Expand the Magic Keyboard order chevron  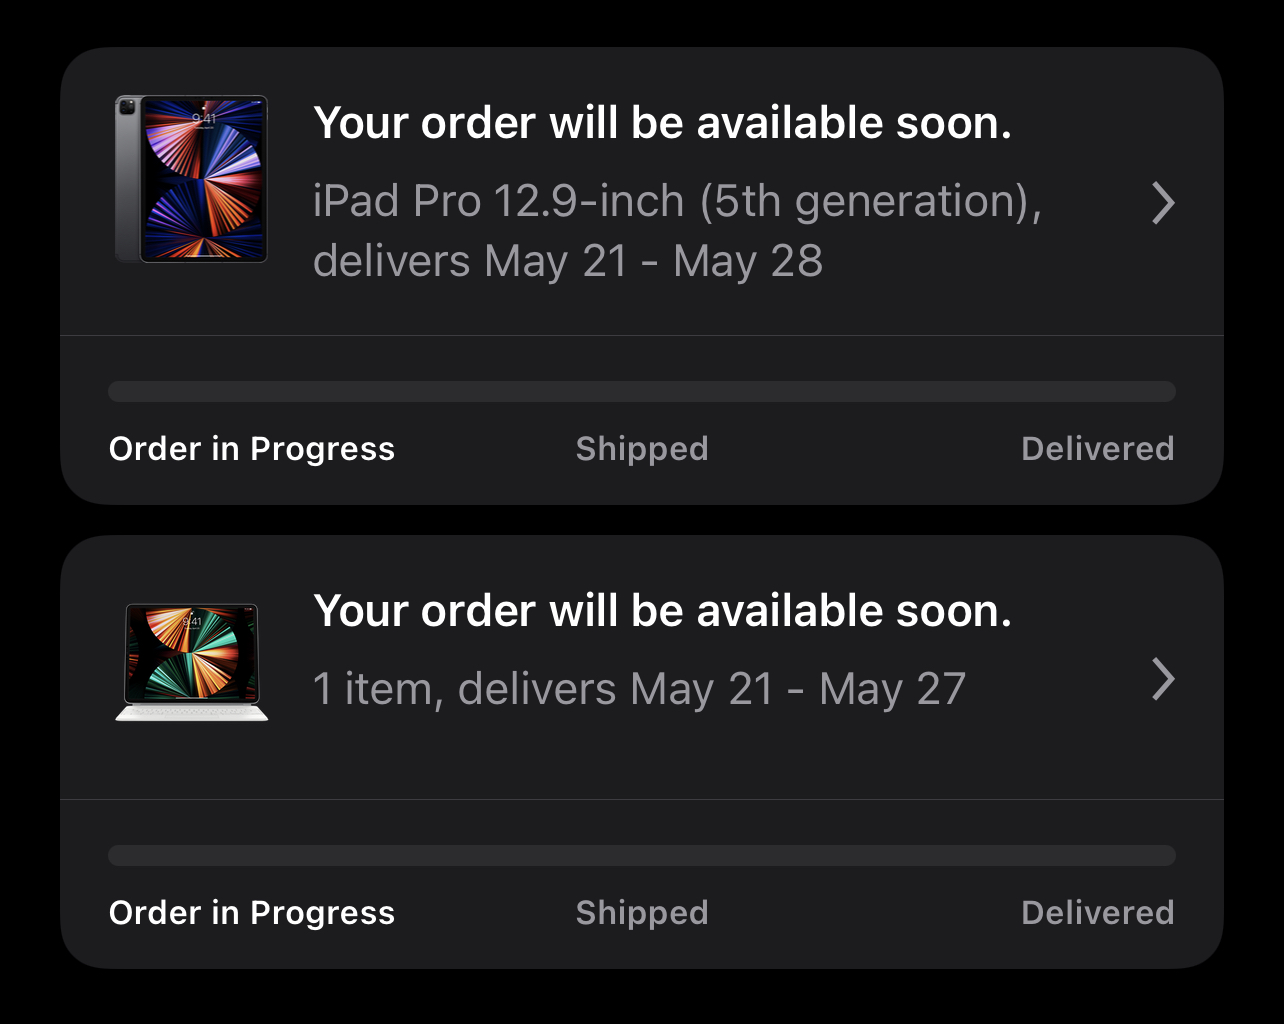pos(1162,680)
